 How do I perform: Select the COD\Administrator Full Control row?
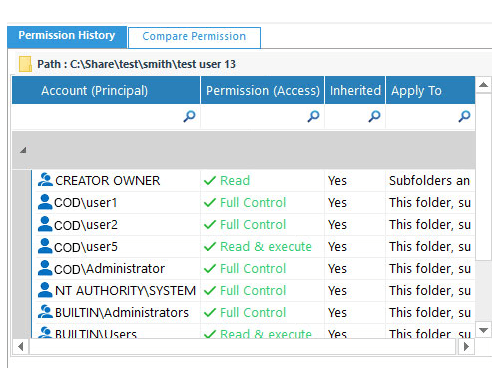click(x=244, y=268)
